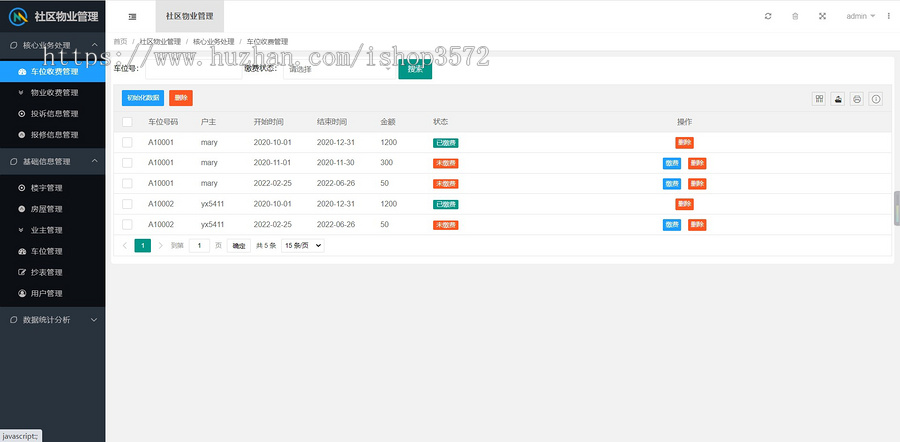Open the 缴费状态 select dropdown

click(x=340, y=69)
